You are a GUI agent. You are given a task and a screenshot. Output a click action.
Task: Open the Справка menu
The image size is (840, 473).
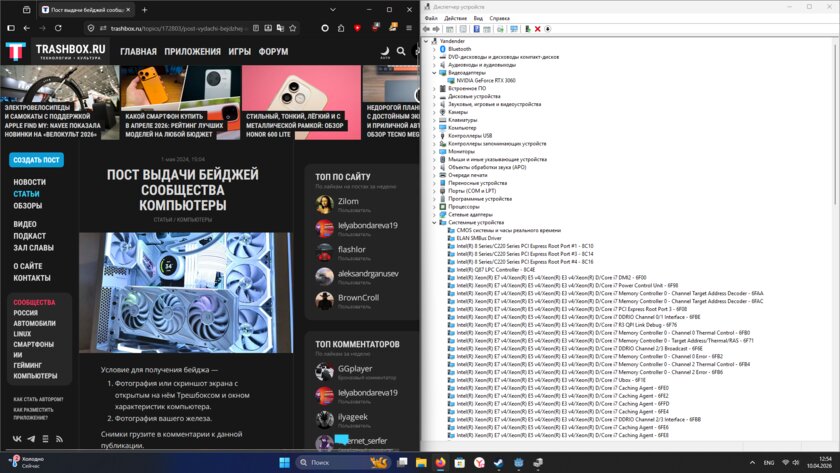[500, 18]
